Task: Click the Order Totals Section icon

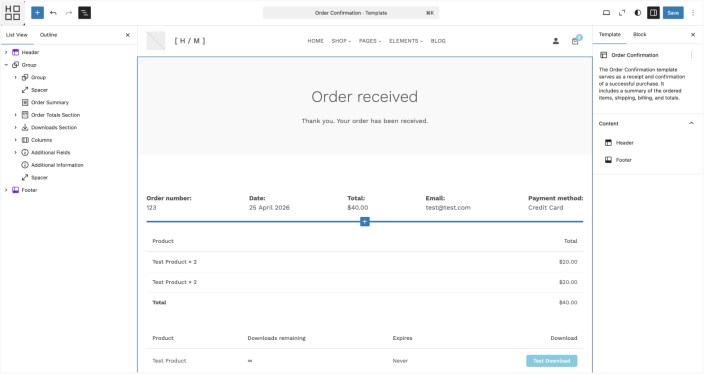Action: click(25, 115)
